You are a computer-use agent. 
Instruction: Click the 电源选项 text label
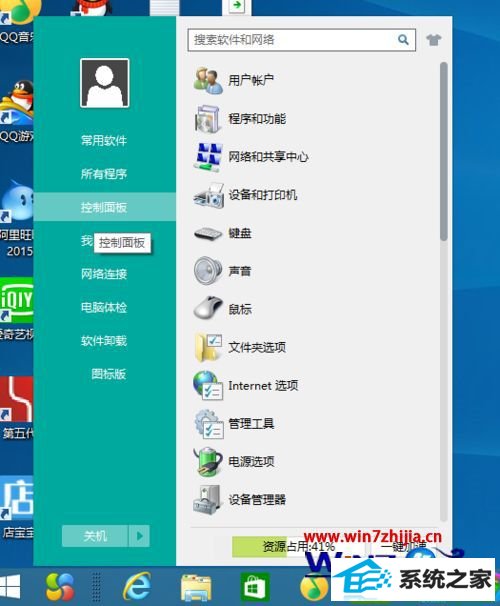click(x=251, y=461)
